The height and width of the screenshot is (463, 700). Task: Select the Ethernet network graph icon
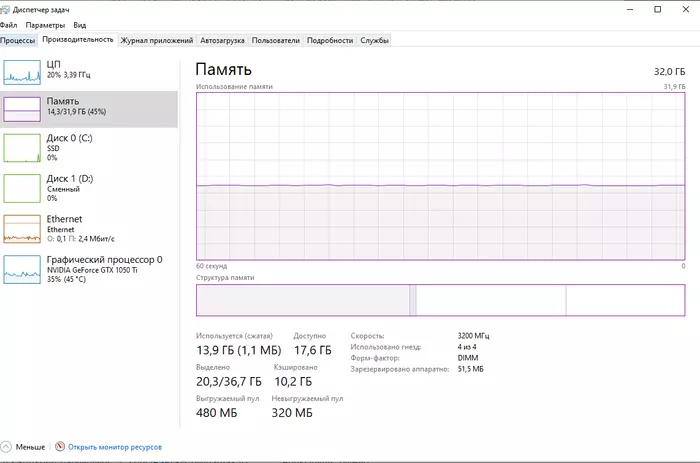point(22,228)
